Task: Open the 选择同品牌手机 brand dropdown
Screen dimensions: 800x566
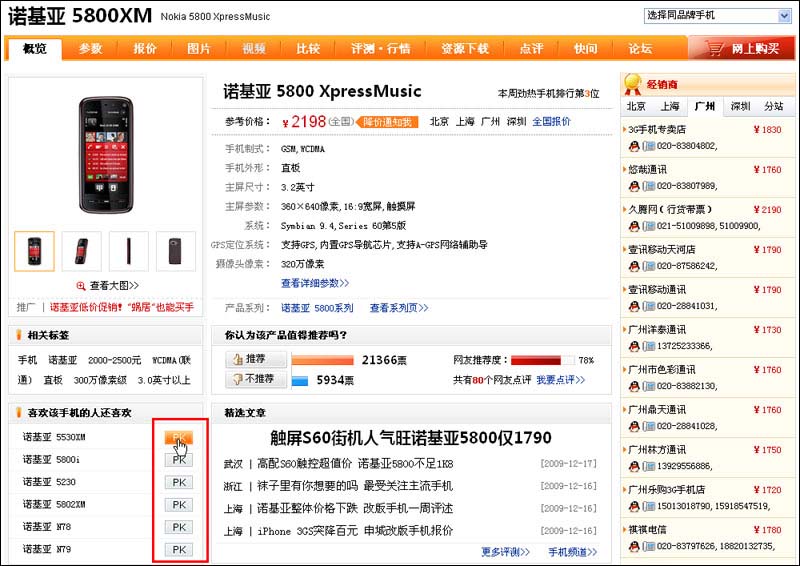Action: pos(717,16)
